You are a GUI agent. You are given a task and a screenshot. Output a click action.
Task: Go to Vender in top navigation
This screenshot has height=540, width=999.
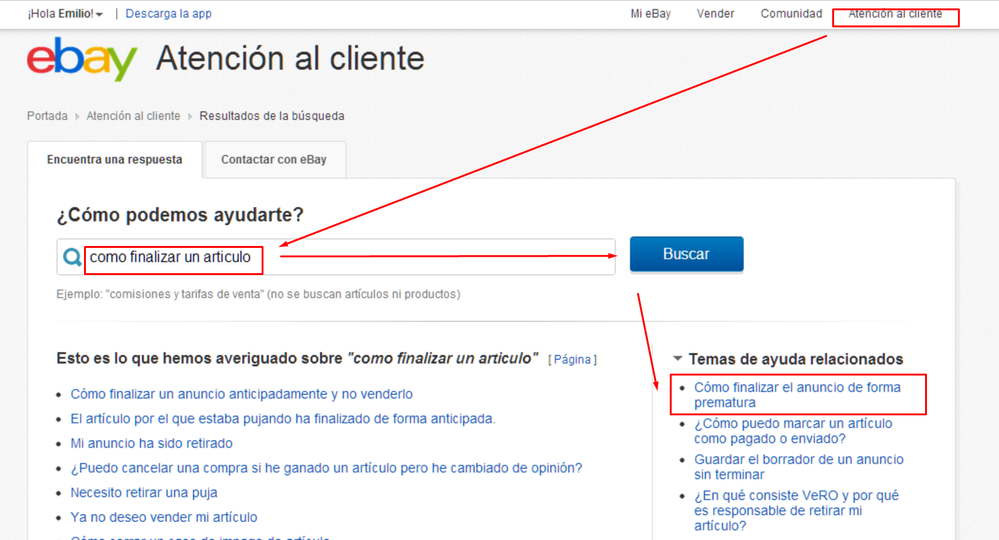[715, 13]
